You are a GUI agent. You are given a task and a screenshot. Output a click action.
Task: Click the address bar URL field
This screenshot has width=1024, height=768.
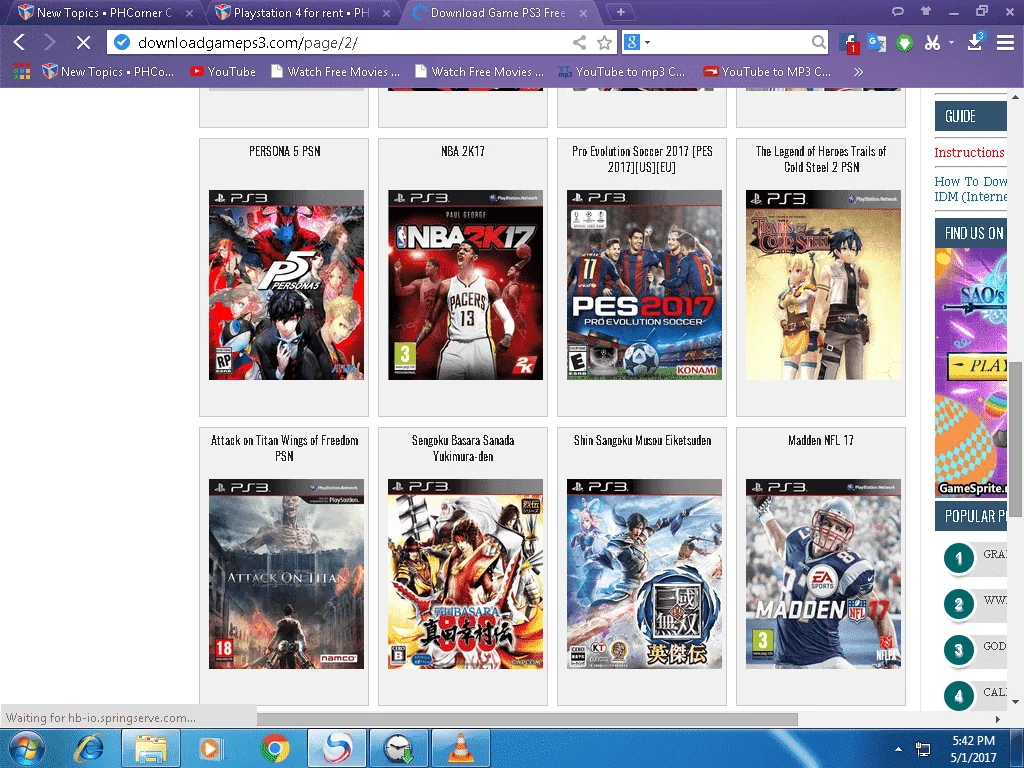tap(353, 43)
